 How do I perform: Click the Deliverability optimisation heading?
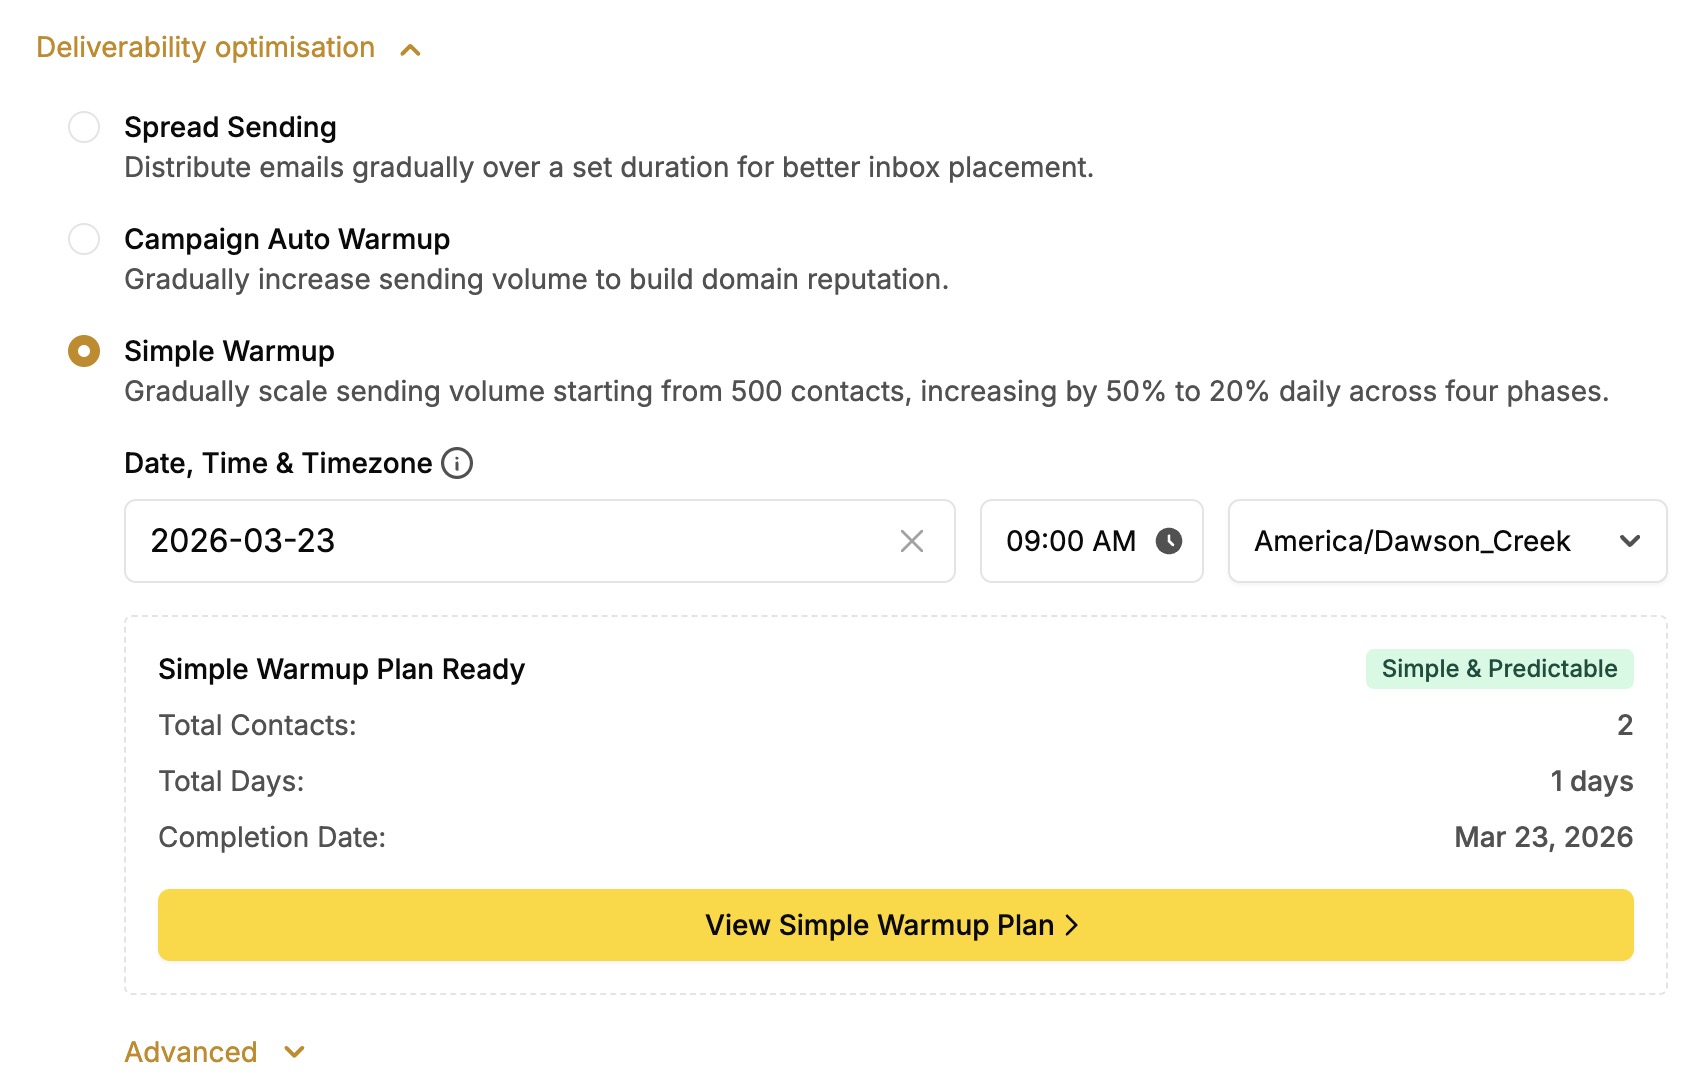tap(204, 47)
